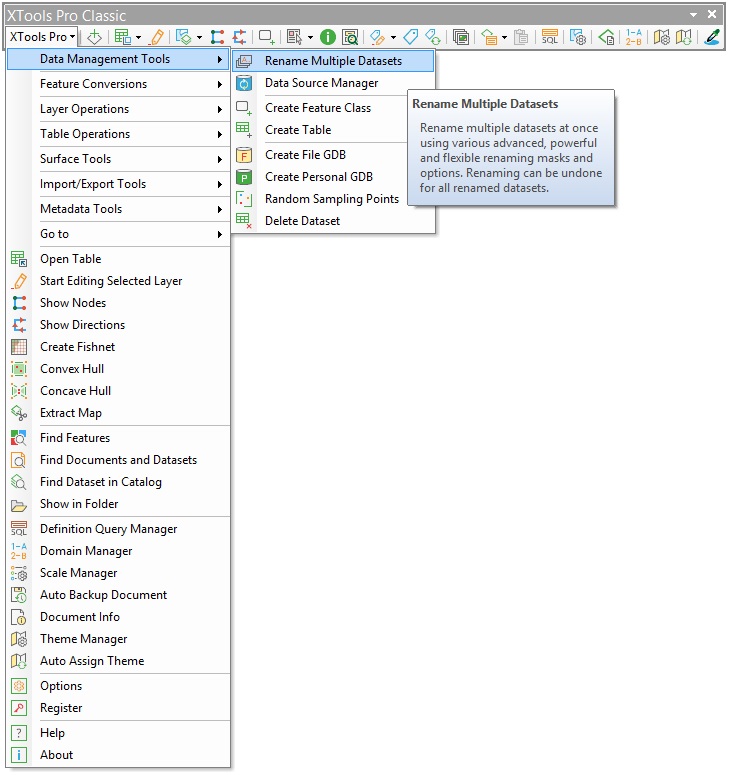
Task: Open the Table Operations submenu
Action: pos(119,134)
